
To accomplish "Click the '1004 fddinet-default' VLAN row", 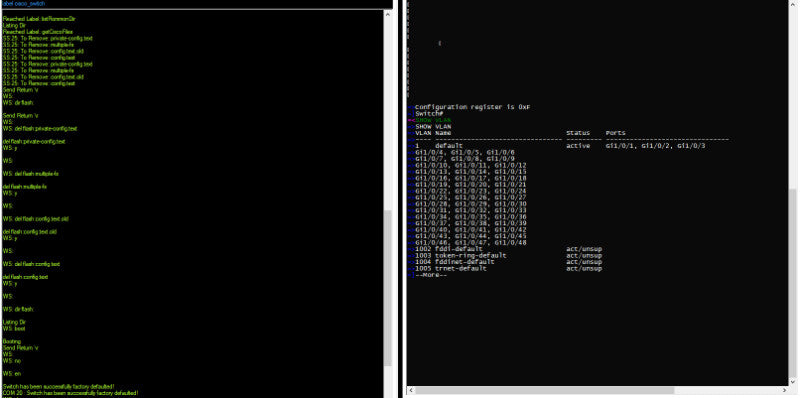I will (x=455, y=262).
